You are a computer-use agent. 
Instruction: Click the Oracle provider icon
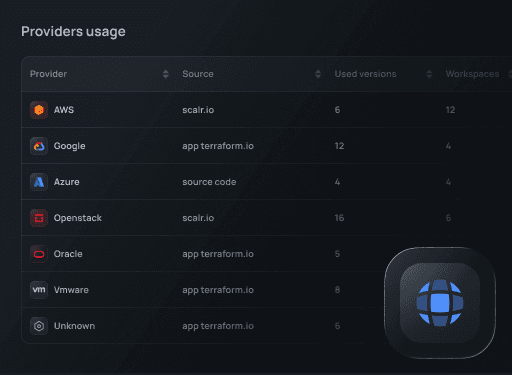point(39,254)
